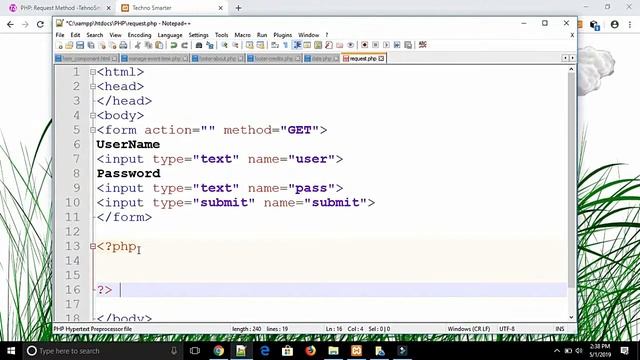Click the Save recorded macro icon
This screenshot has width=640, height=360.
tap(409, 45)
